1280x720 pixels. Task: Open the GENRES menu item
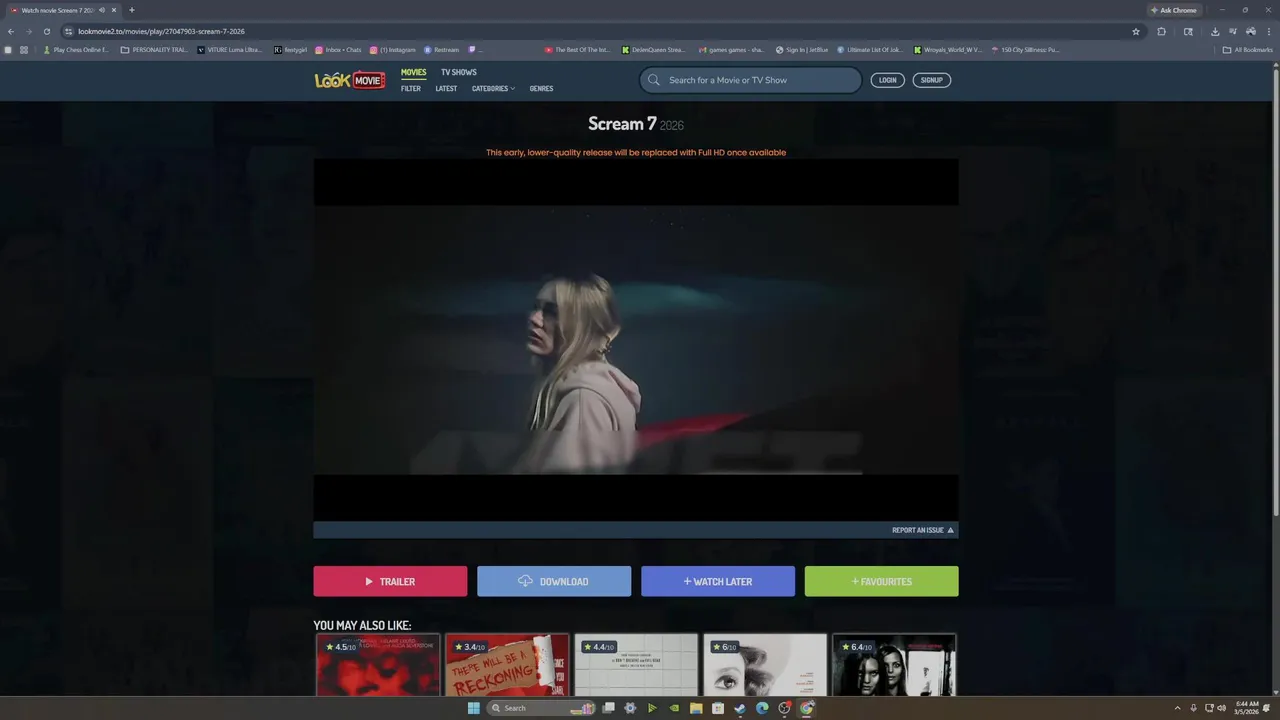point(541,88)
